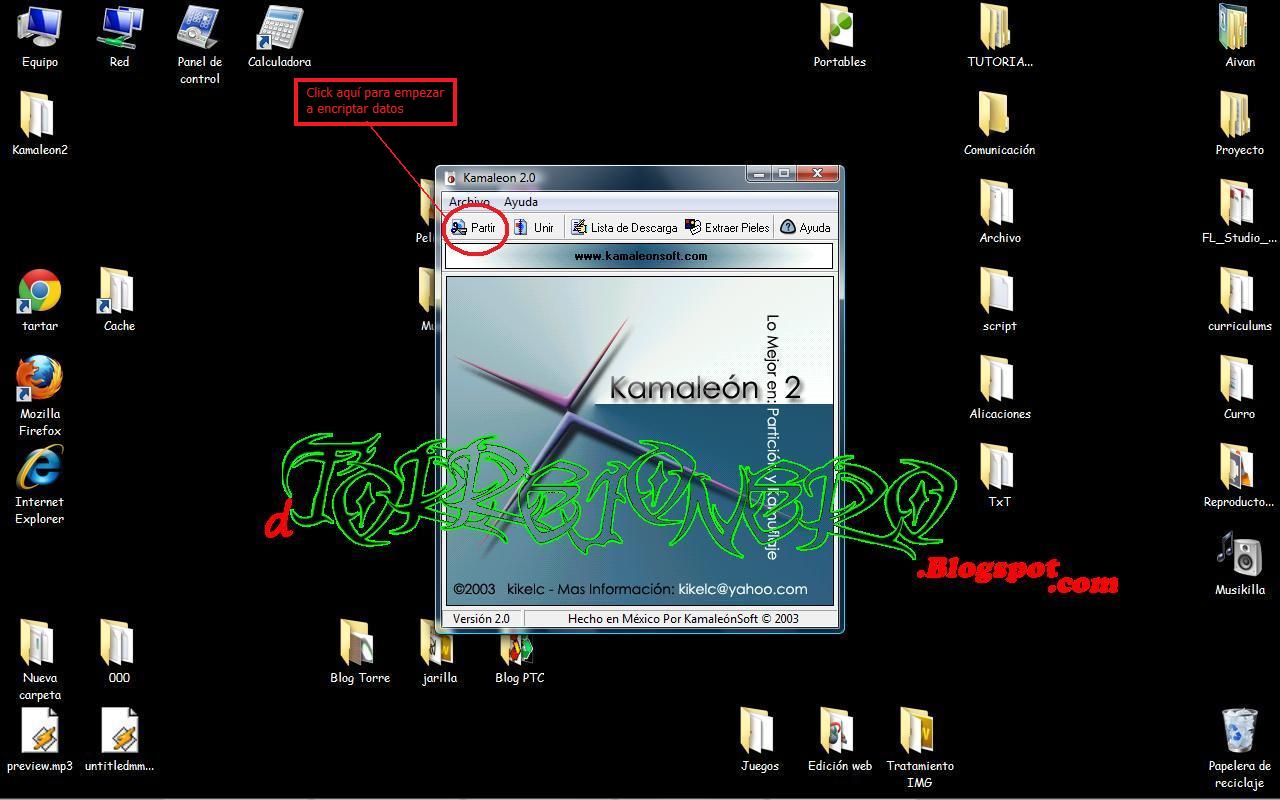1280x800 pixels.
Task: Select the Curro folder icon
Action: pos(1240,389)
